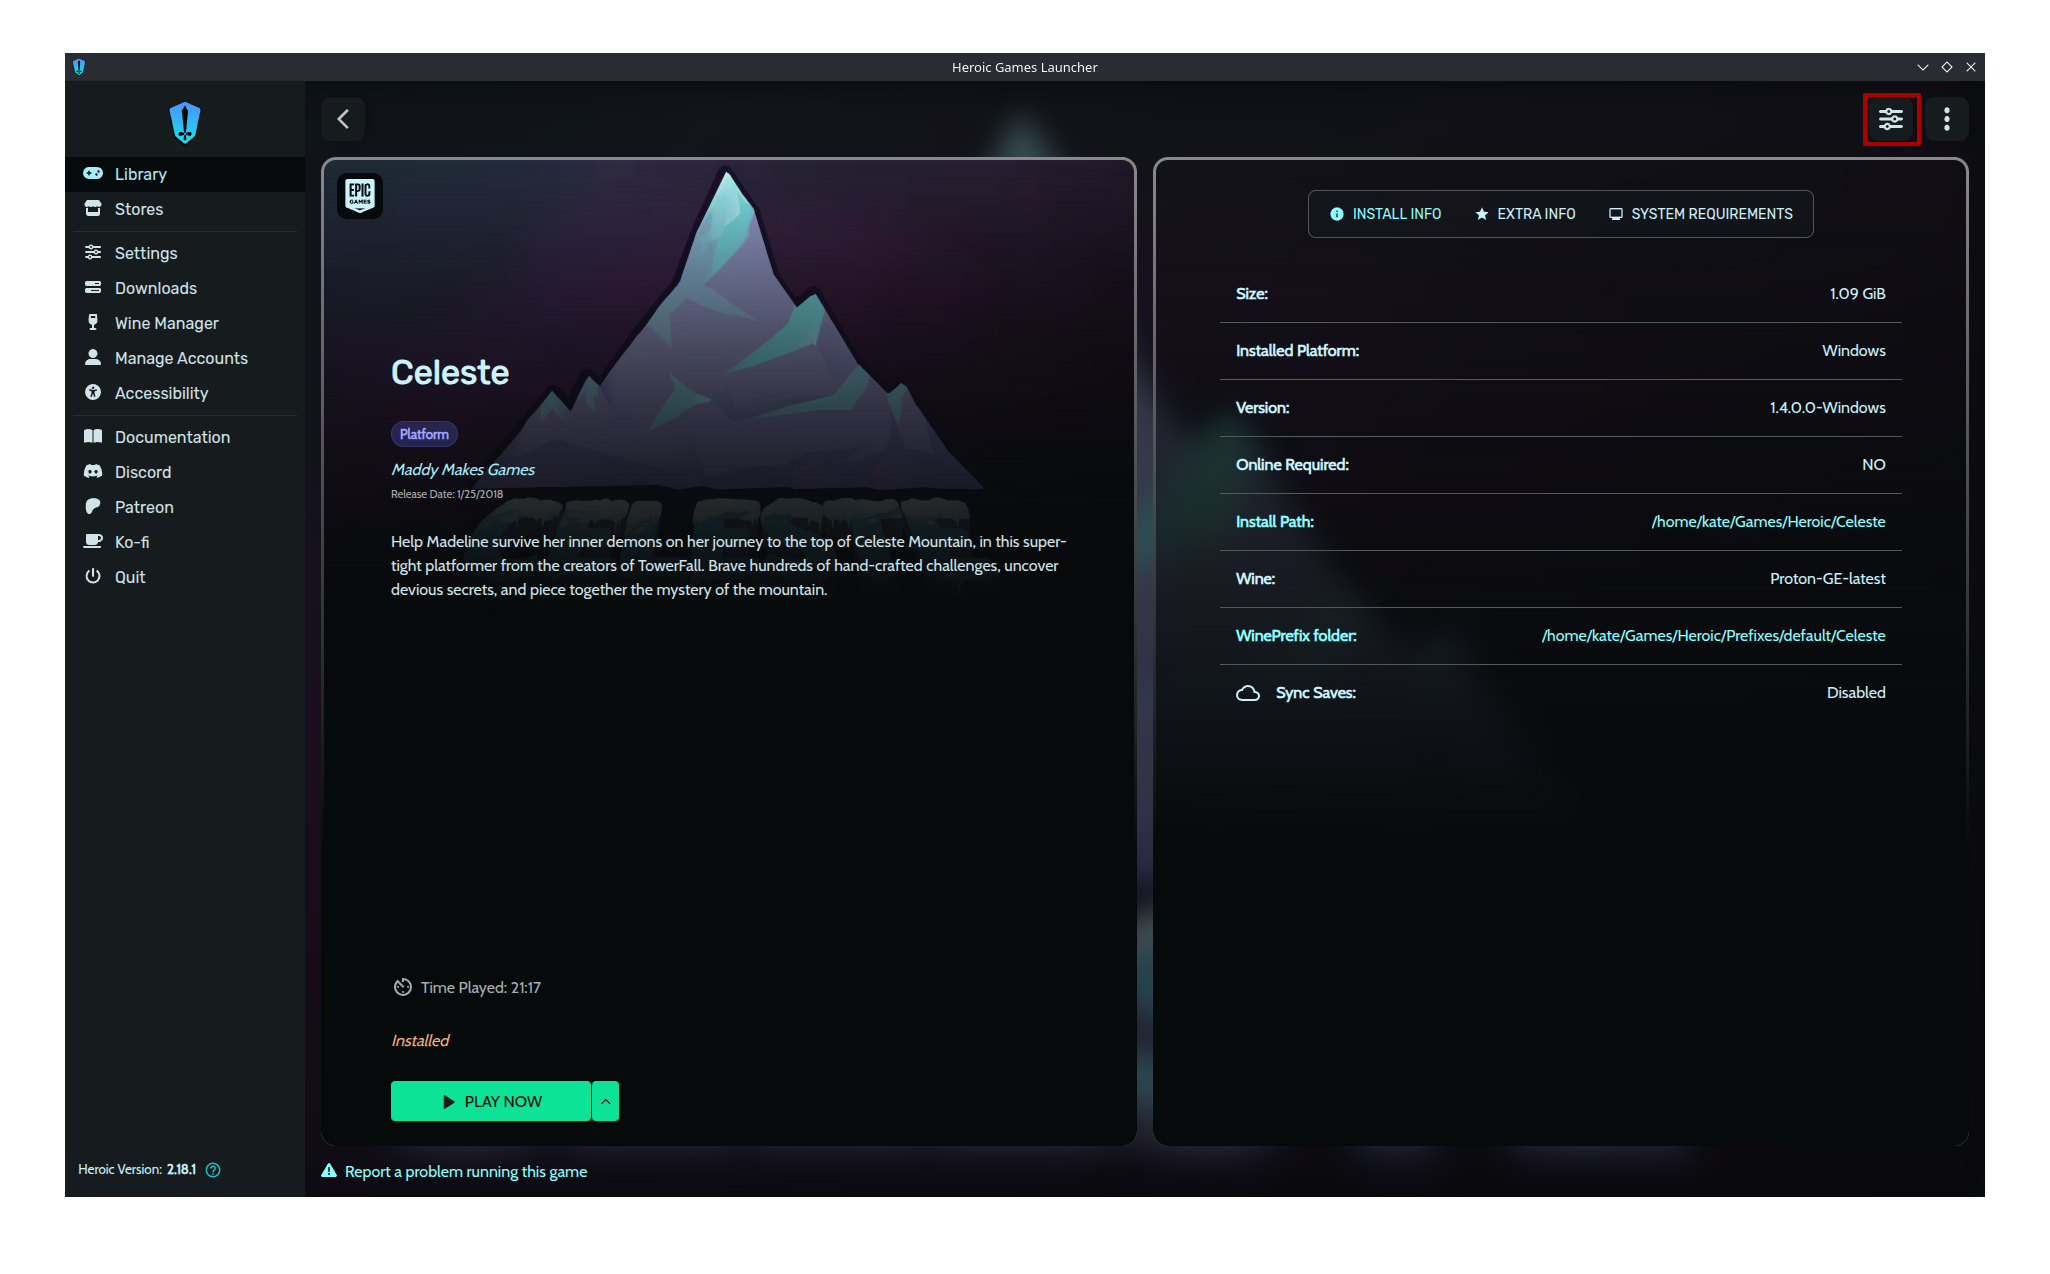The height and width of the screenshot is (1274, 2050).
Task: Open Library from the sidebar
Action: (x=185, y=174)
